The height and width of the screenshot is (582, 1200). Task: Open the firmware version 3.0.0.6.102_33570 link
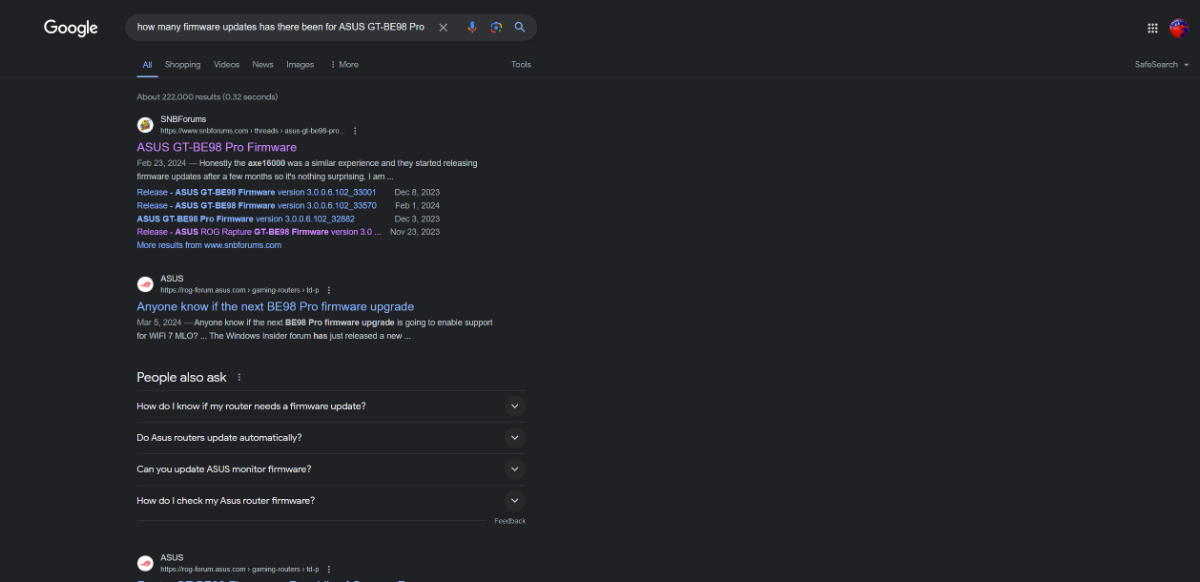pyautogui.click(x=256, y=205)
